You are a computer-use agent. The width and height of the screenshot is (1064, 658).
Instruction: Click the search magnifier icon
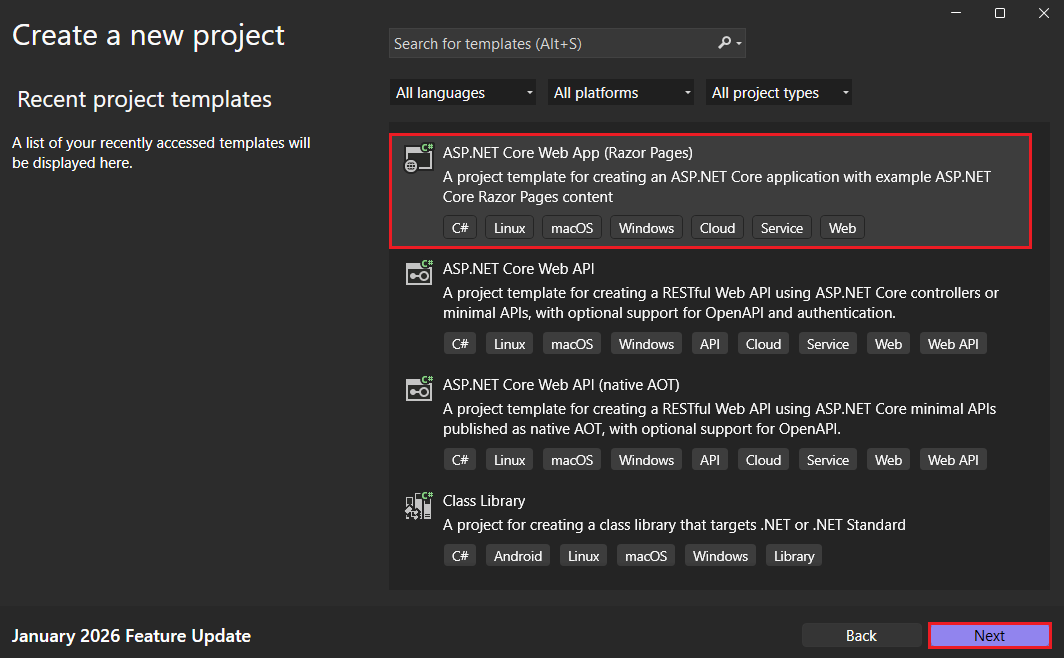tap(722, 43)
